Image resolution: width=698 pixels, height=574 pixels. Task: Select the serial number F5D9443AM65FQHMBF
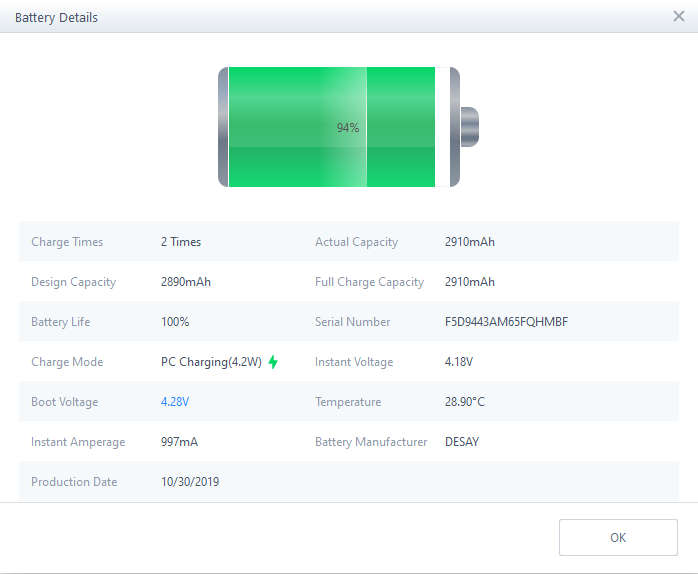coord(506,322)
